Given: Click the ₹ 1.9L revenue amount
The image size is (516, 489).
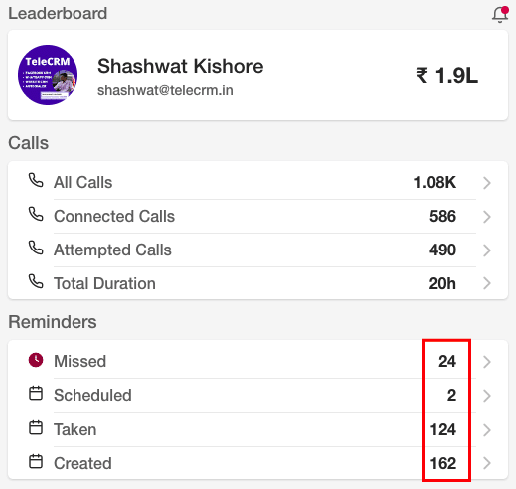Looking at the screenshot, I should coord(447,75).
